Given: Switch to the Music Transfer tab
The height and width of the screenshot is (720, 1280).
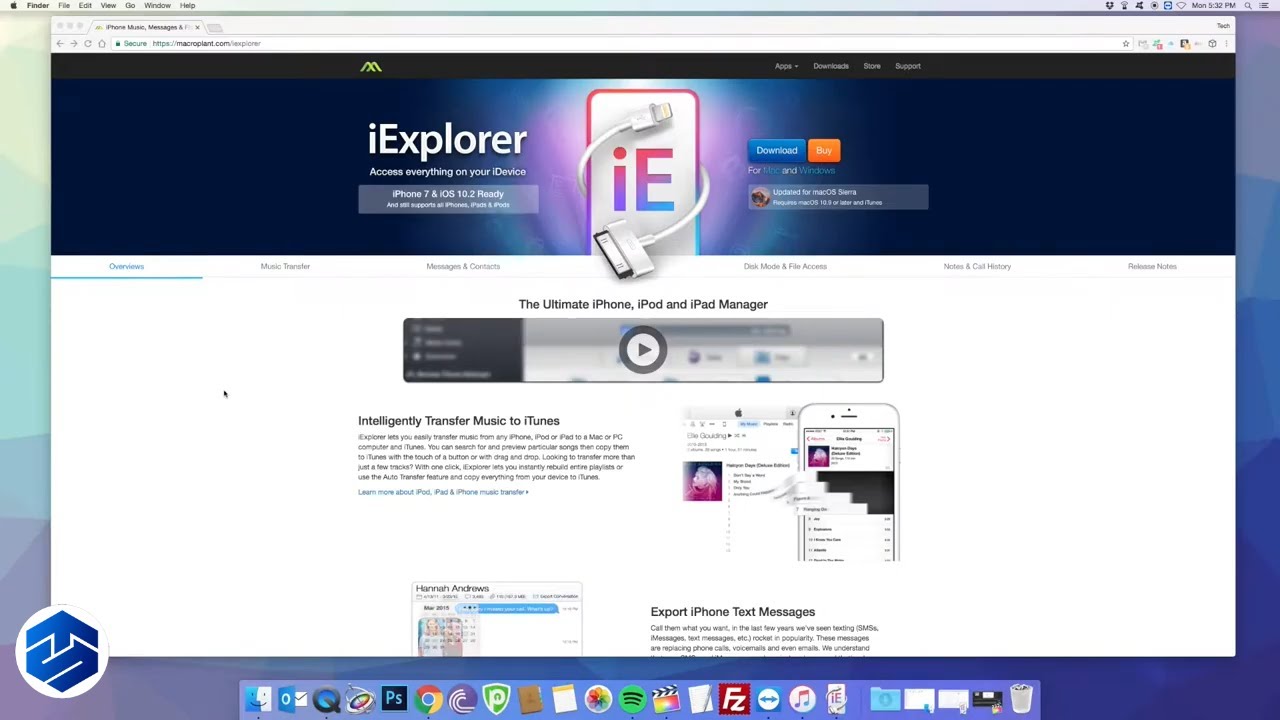Looking at the screenshot, I should click(x=285, y=266).
